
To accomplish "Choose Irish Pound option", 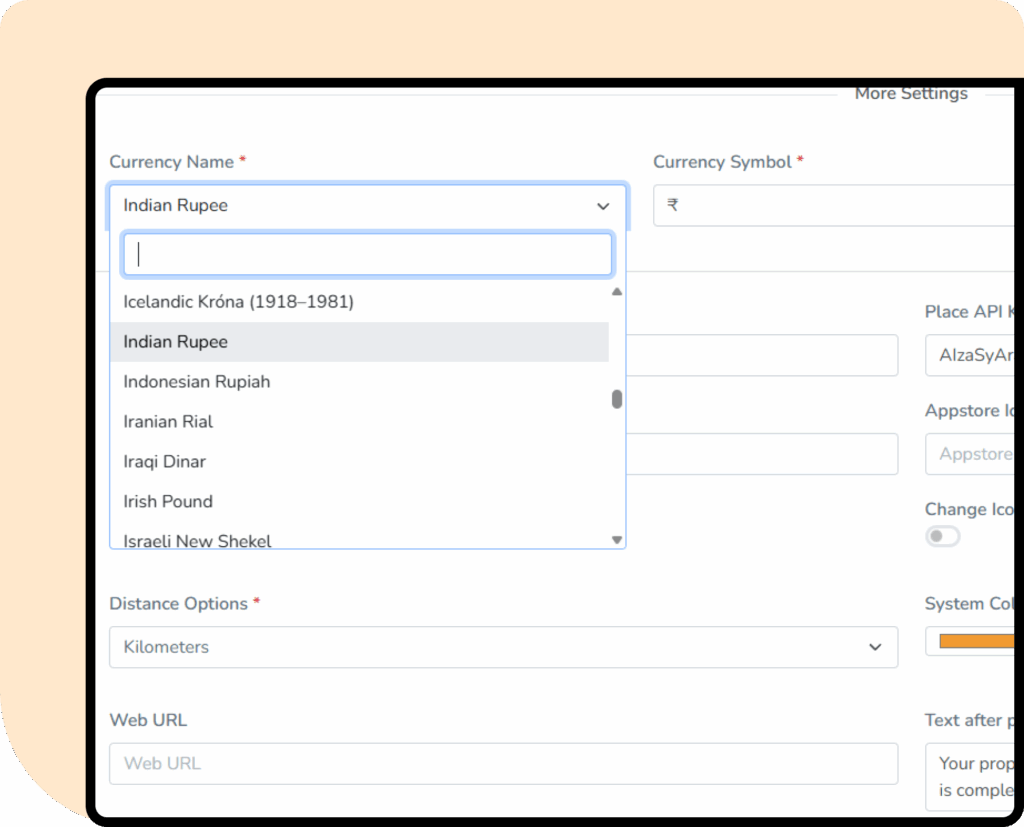I will coord(359,501).
